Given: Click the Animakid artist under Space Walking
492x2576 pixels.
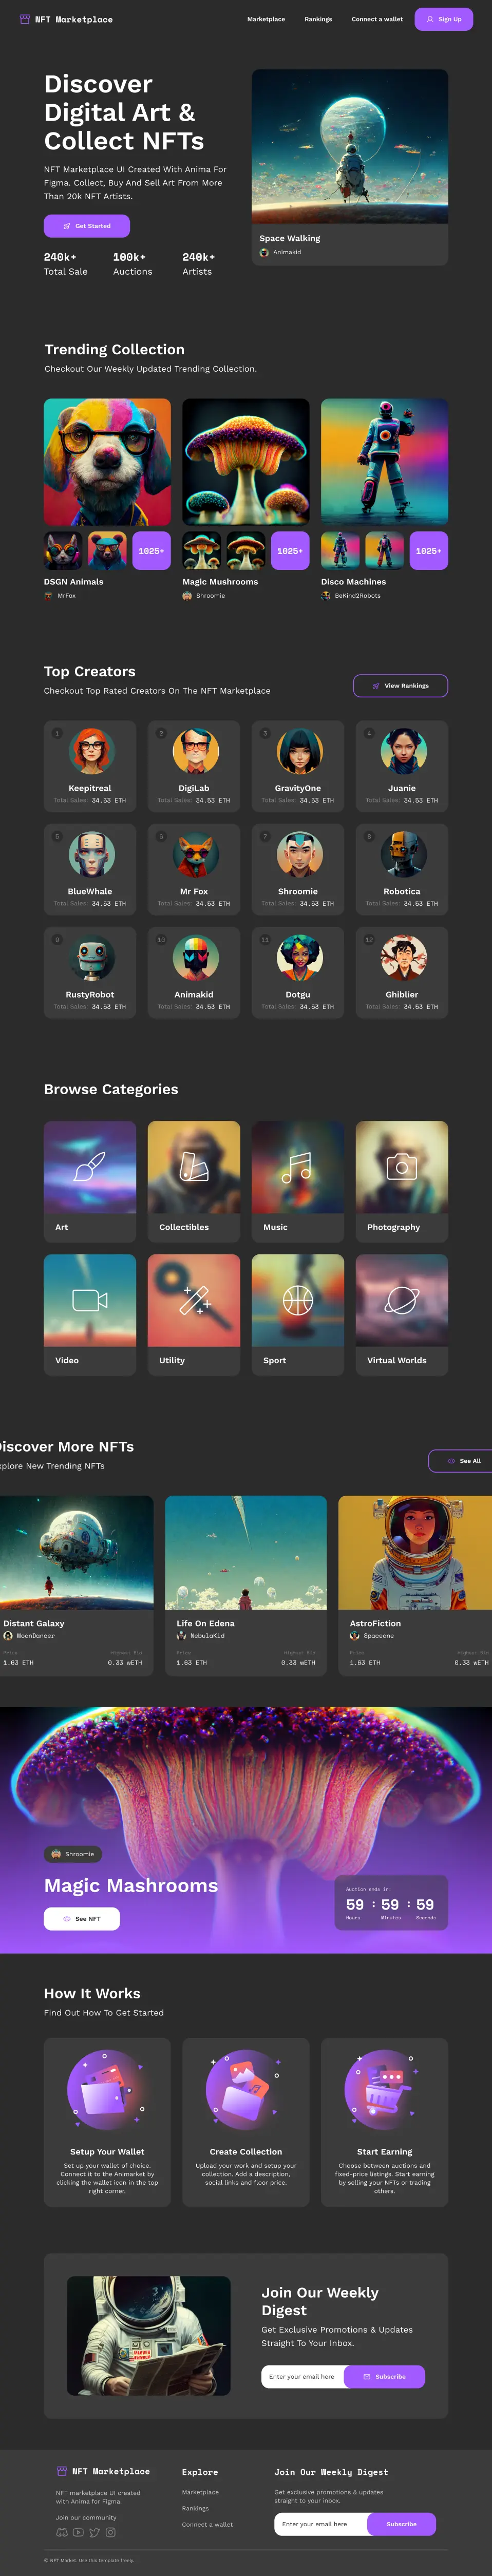Looking at the screenshot, I should click(x=281, y=252).
